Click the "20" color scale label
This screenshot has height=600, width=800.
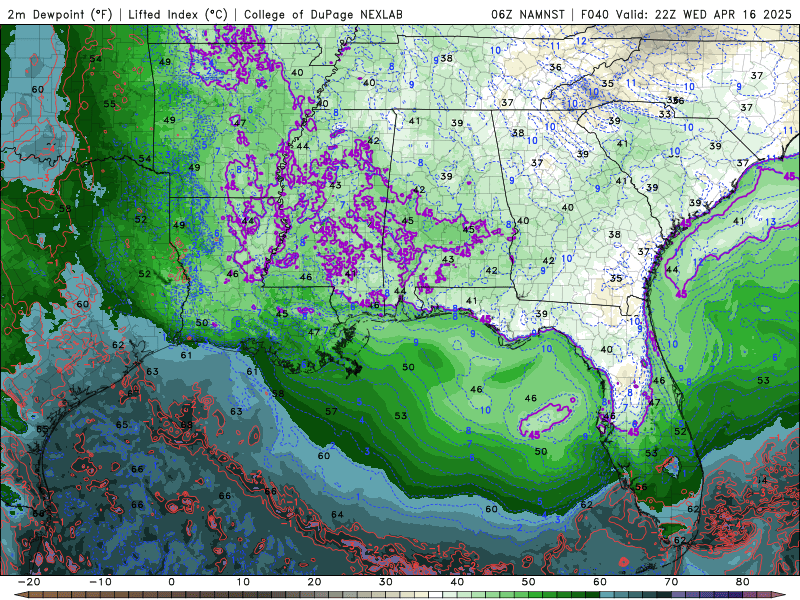(314, 582)
